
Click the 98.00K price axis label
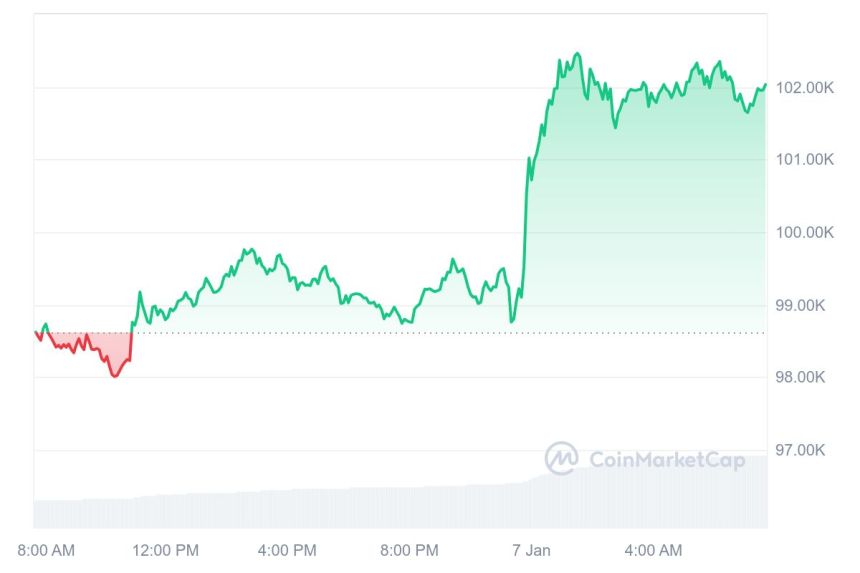point(805,378)
